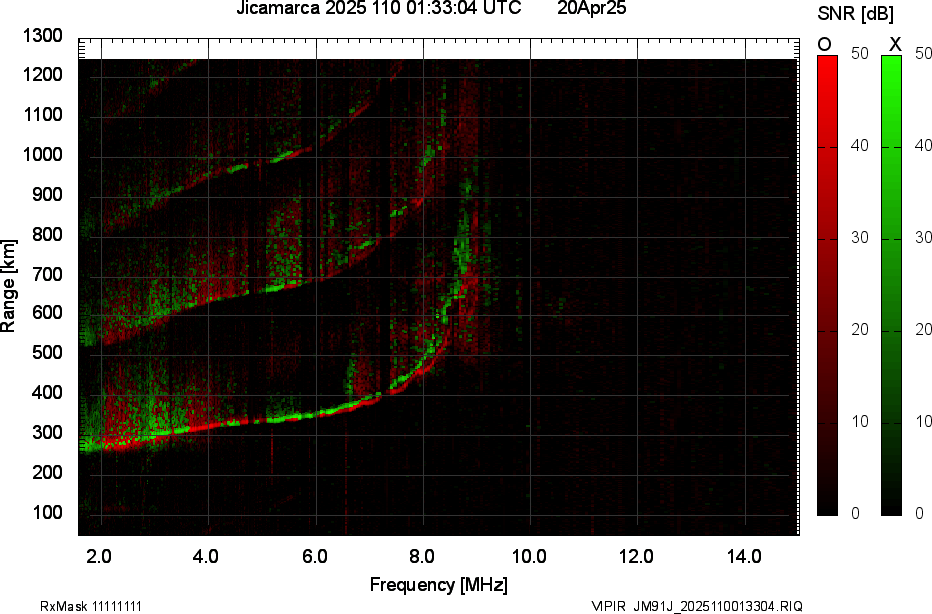932x614 pixels.
Task: Click the date label '20Apr25'
Action: coord(591,8)
